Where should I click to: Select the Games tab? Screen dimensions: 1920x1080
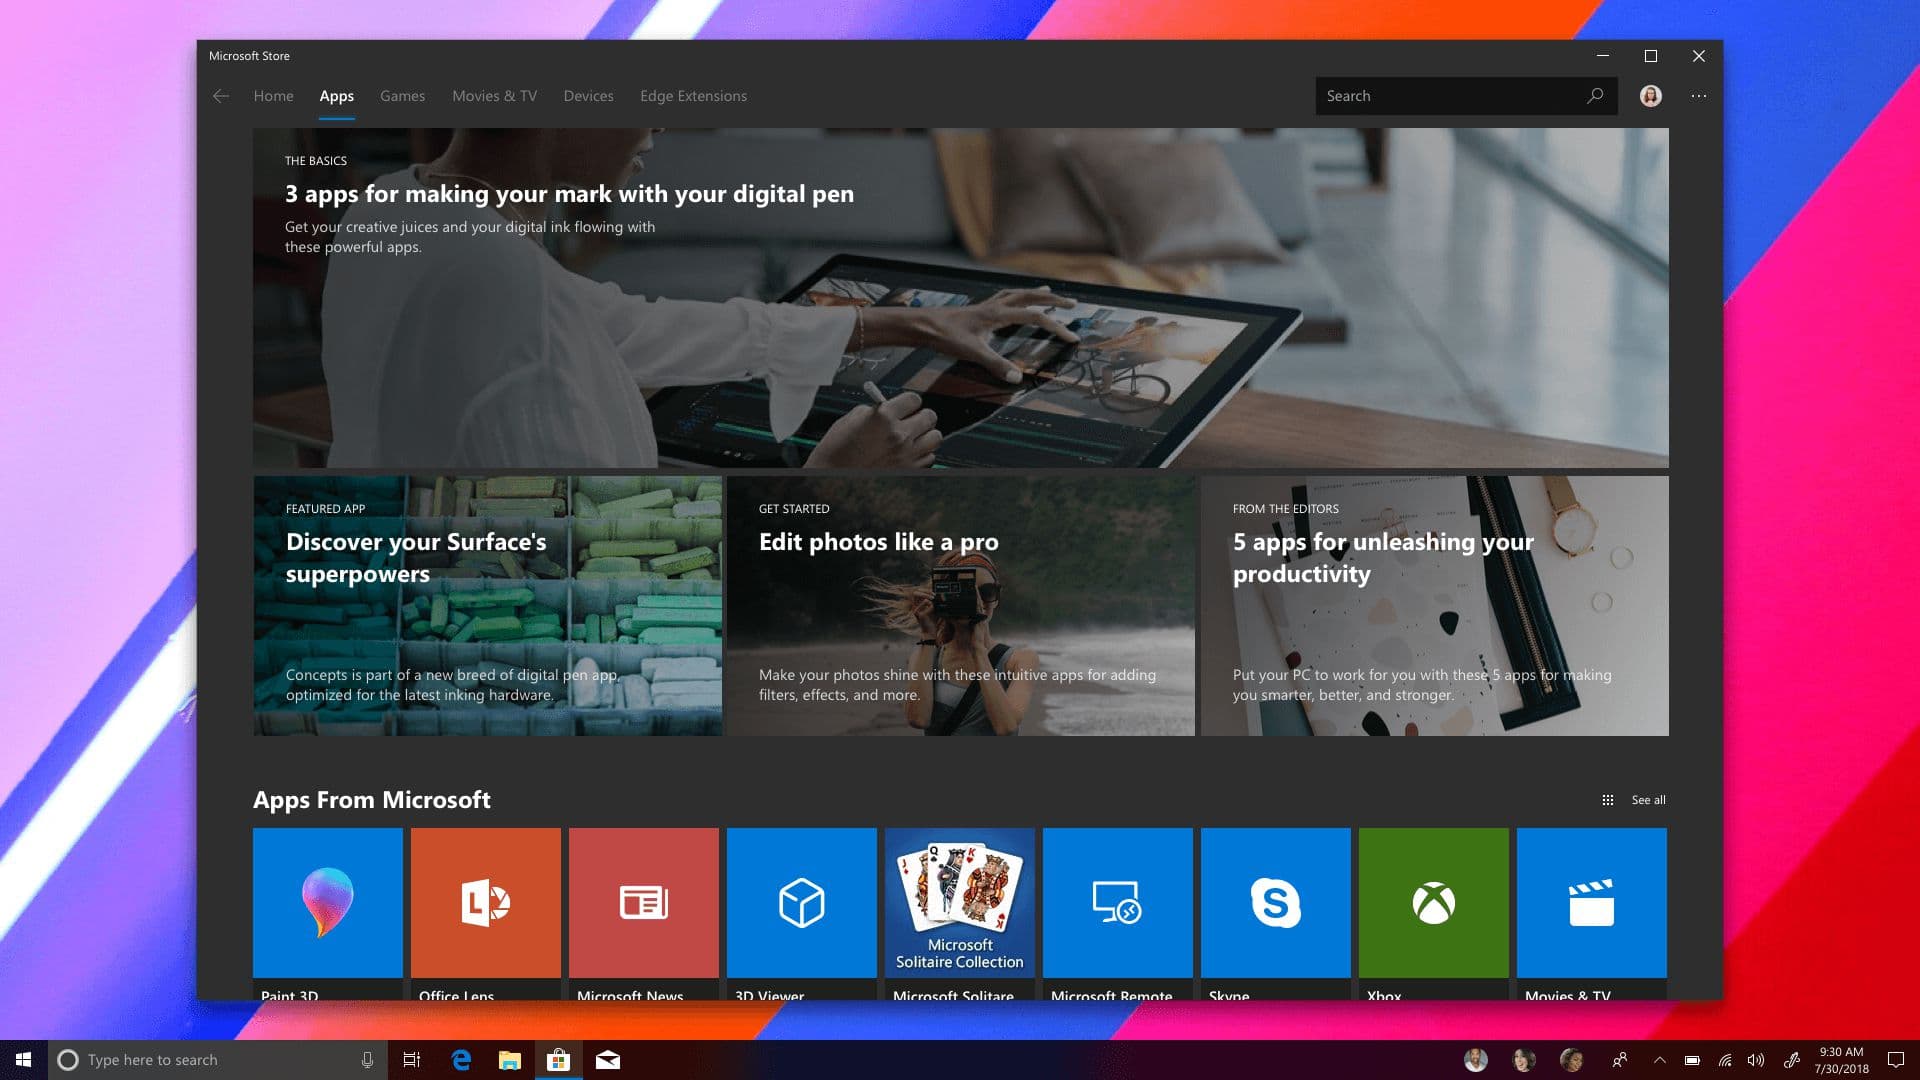tap(402, 95)
